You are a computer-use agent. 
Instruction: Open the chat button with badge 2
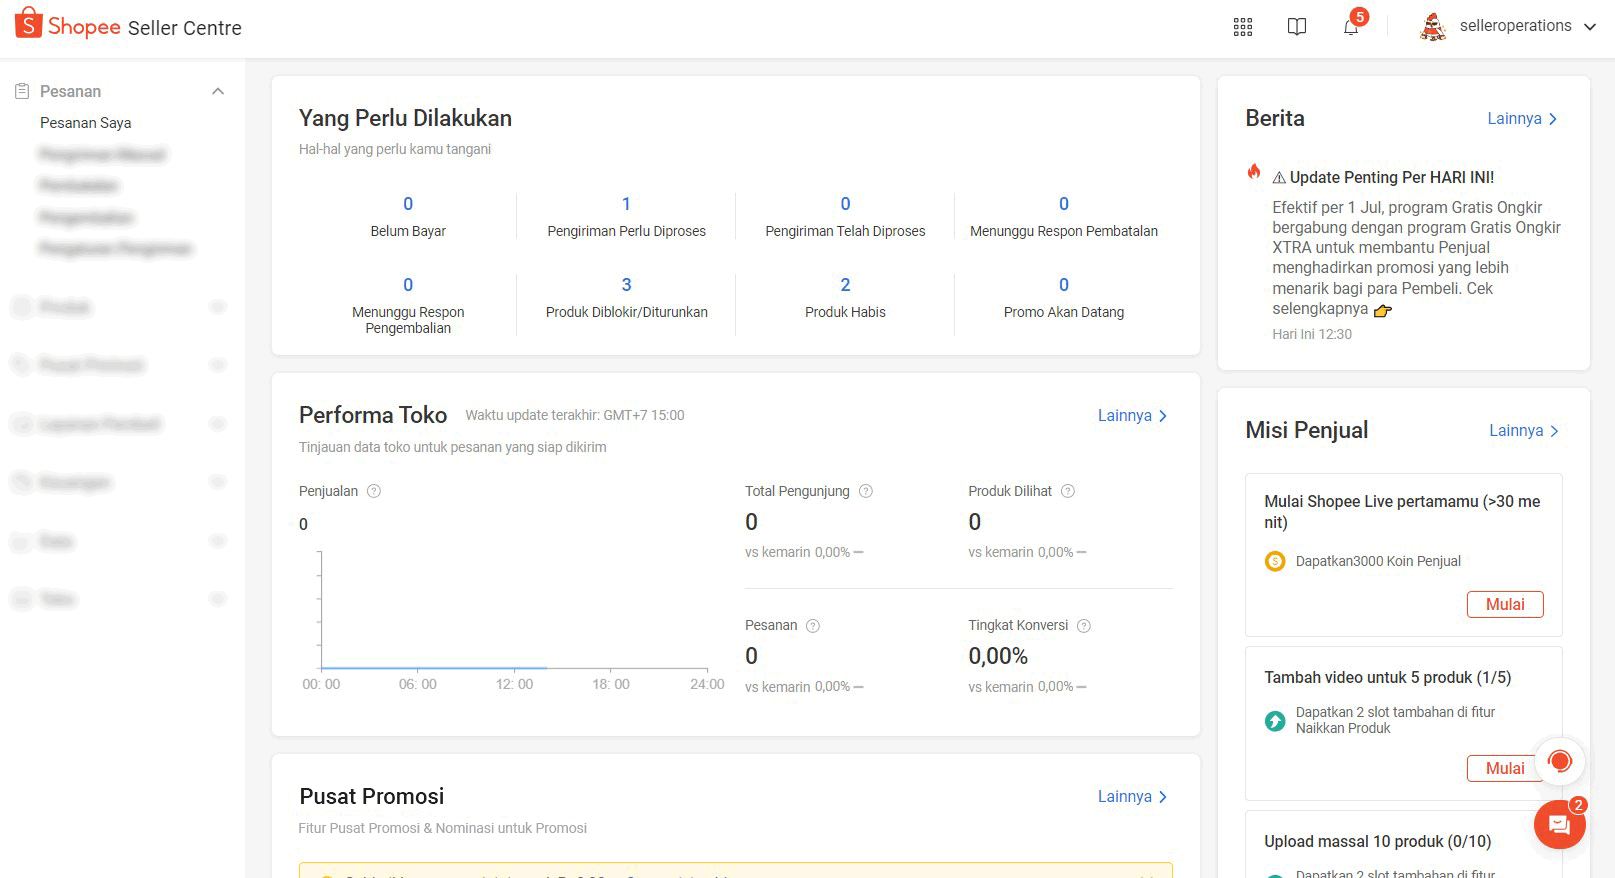coord(1560,825)
